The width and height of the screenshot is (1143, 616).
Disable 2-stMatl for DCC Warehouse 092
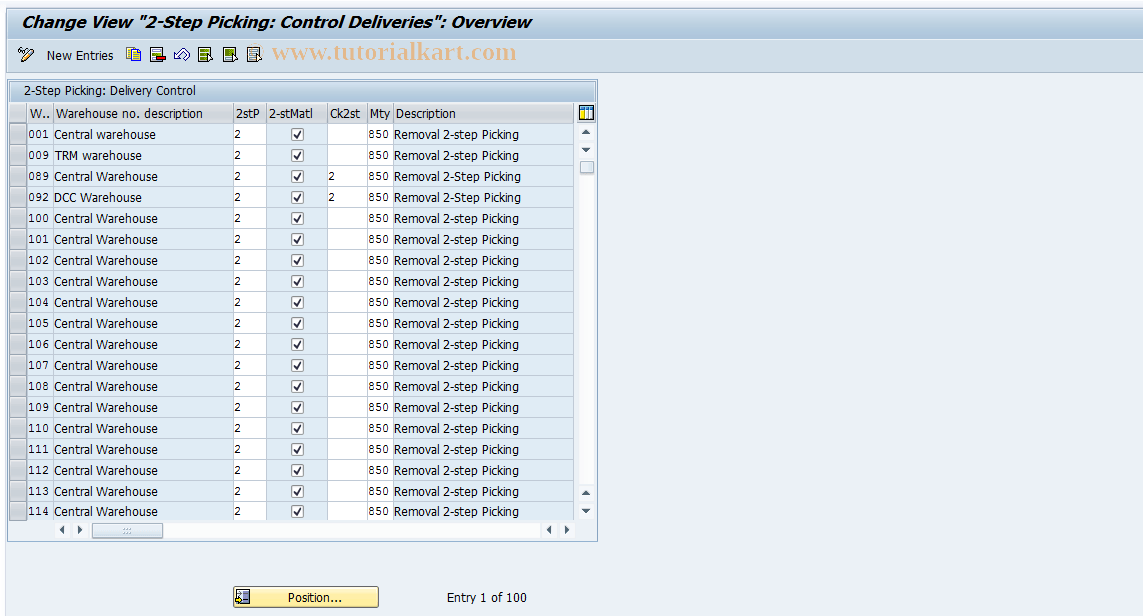[297, 197]
